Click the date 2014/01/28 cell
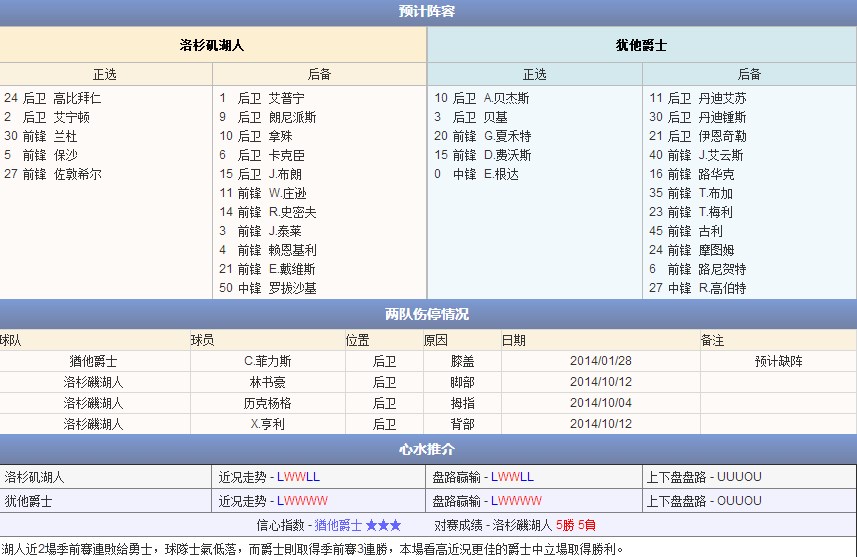The width and height of the screenshot is (857, 557). (601, 361)
